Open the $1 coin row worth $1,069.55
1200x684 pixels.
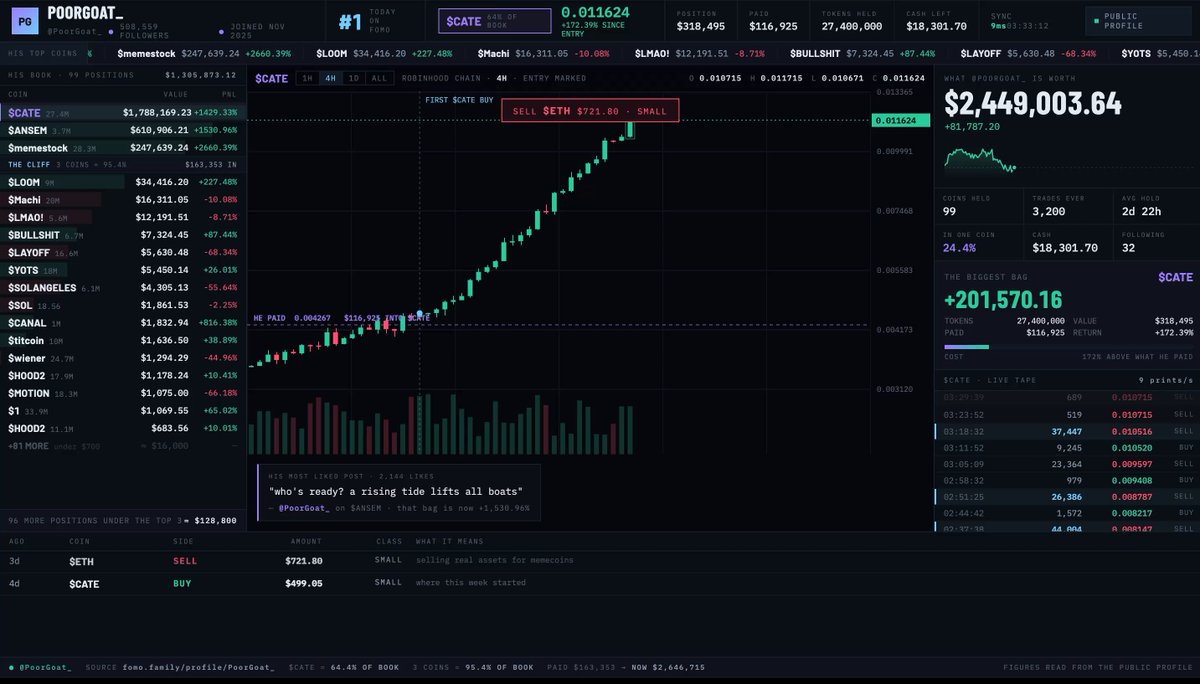pyautogui.click(x=123, y=410)
